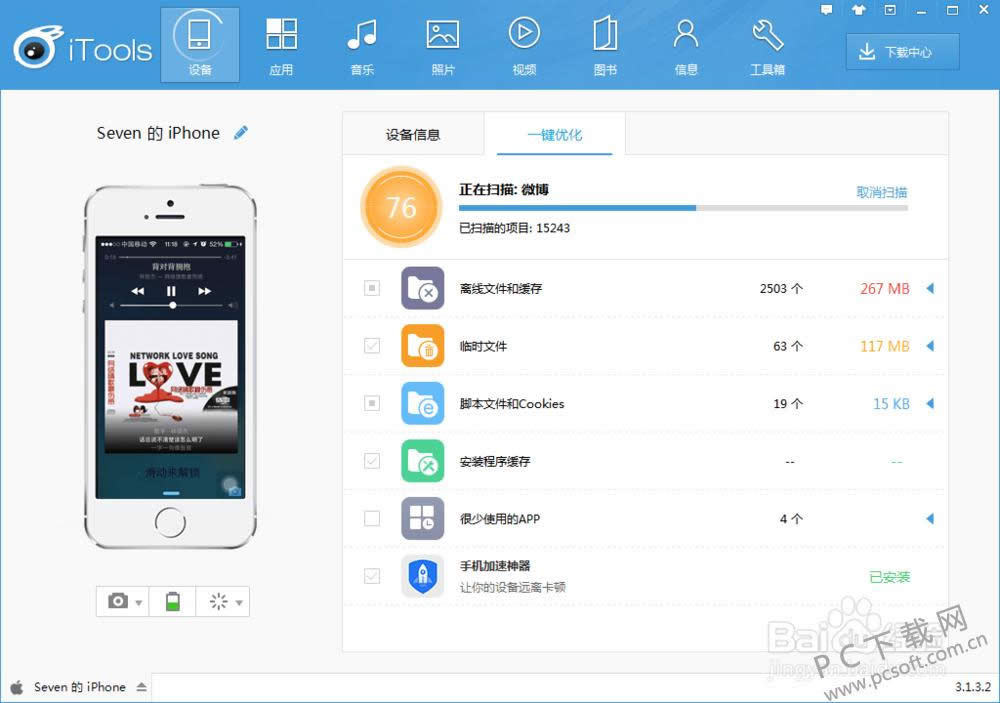
Task: Click the battery status icon below phone
Action: click(x=173, y=601)
